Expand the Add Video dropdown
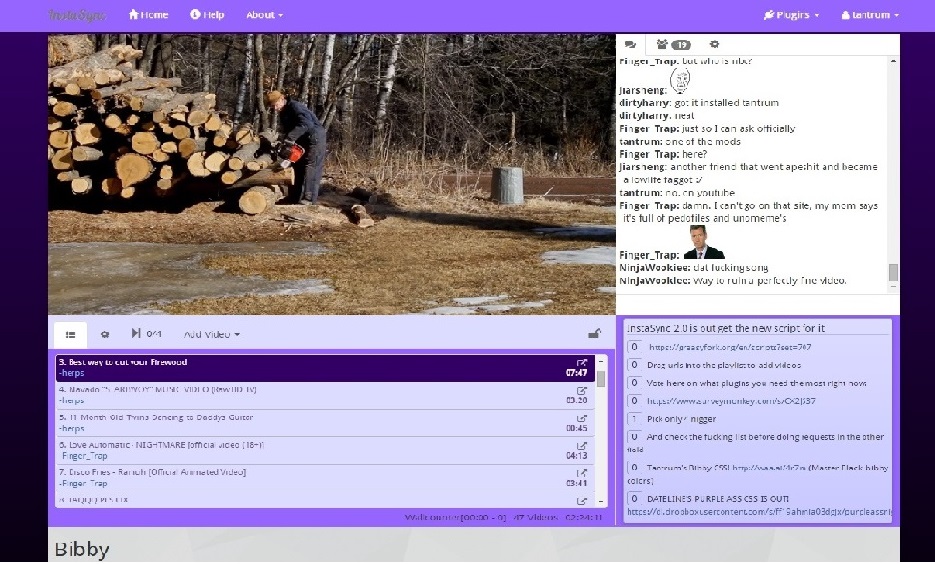 tap(212, 334)
